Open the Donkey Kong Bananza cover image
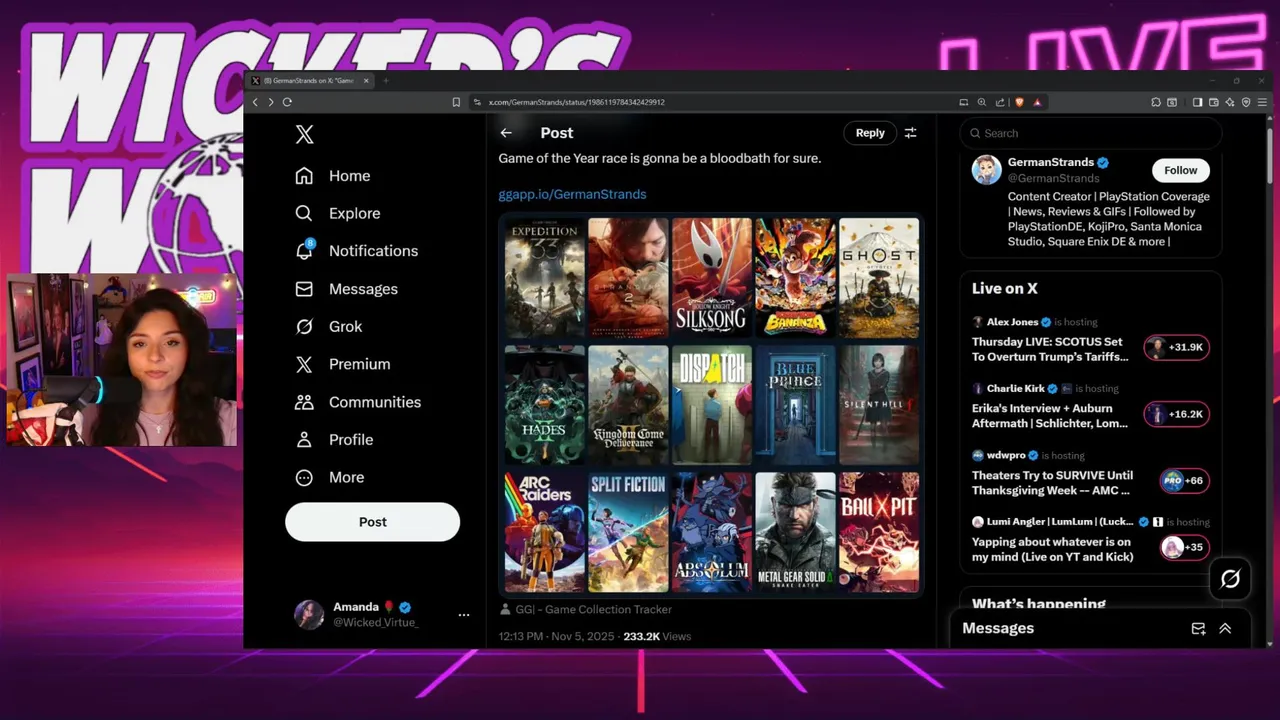The width and height of the screenshot is (1280, 720). (795, 277)
